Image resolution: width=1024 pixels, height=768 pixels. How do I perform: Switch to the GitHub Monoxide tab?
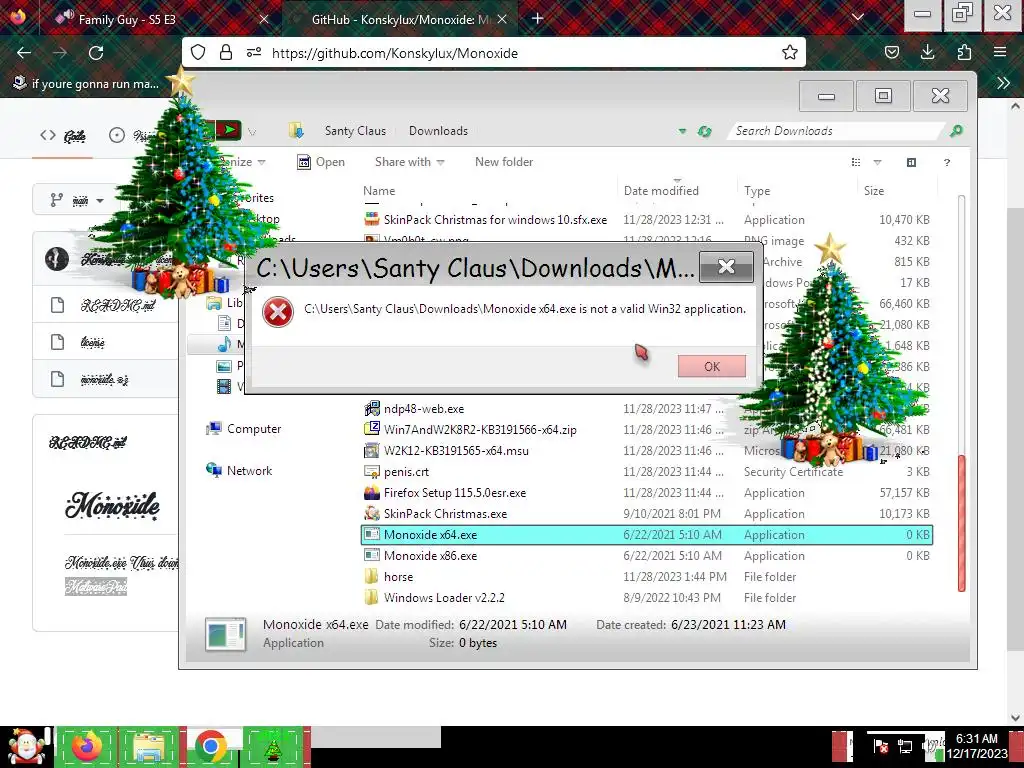pyautogui.click(x=400, y=19)
